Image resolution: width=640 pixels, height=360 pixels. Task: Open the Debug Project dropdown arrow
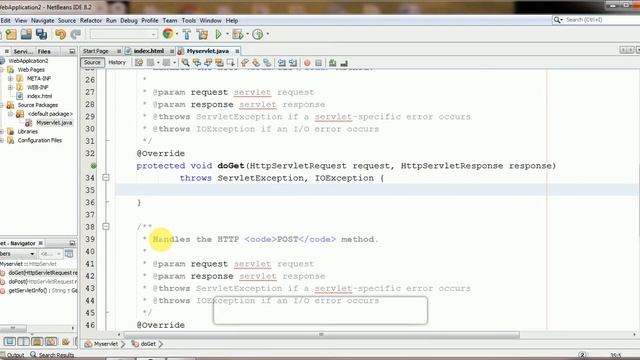pyautogui.click(x=247, y=34)
